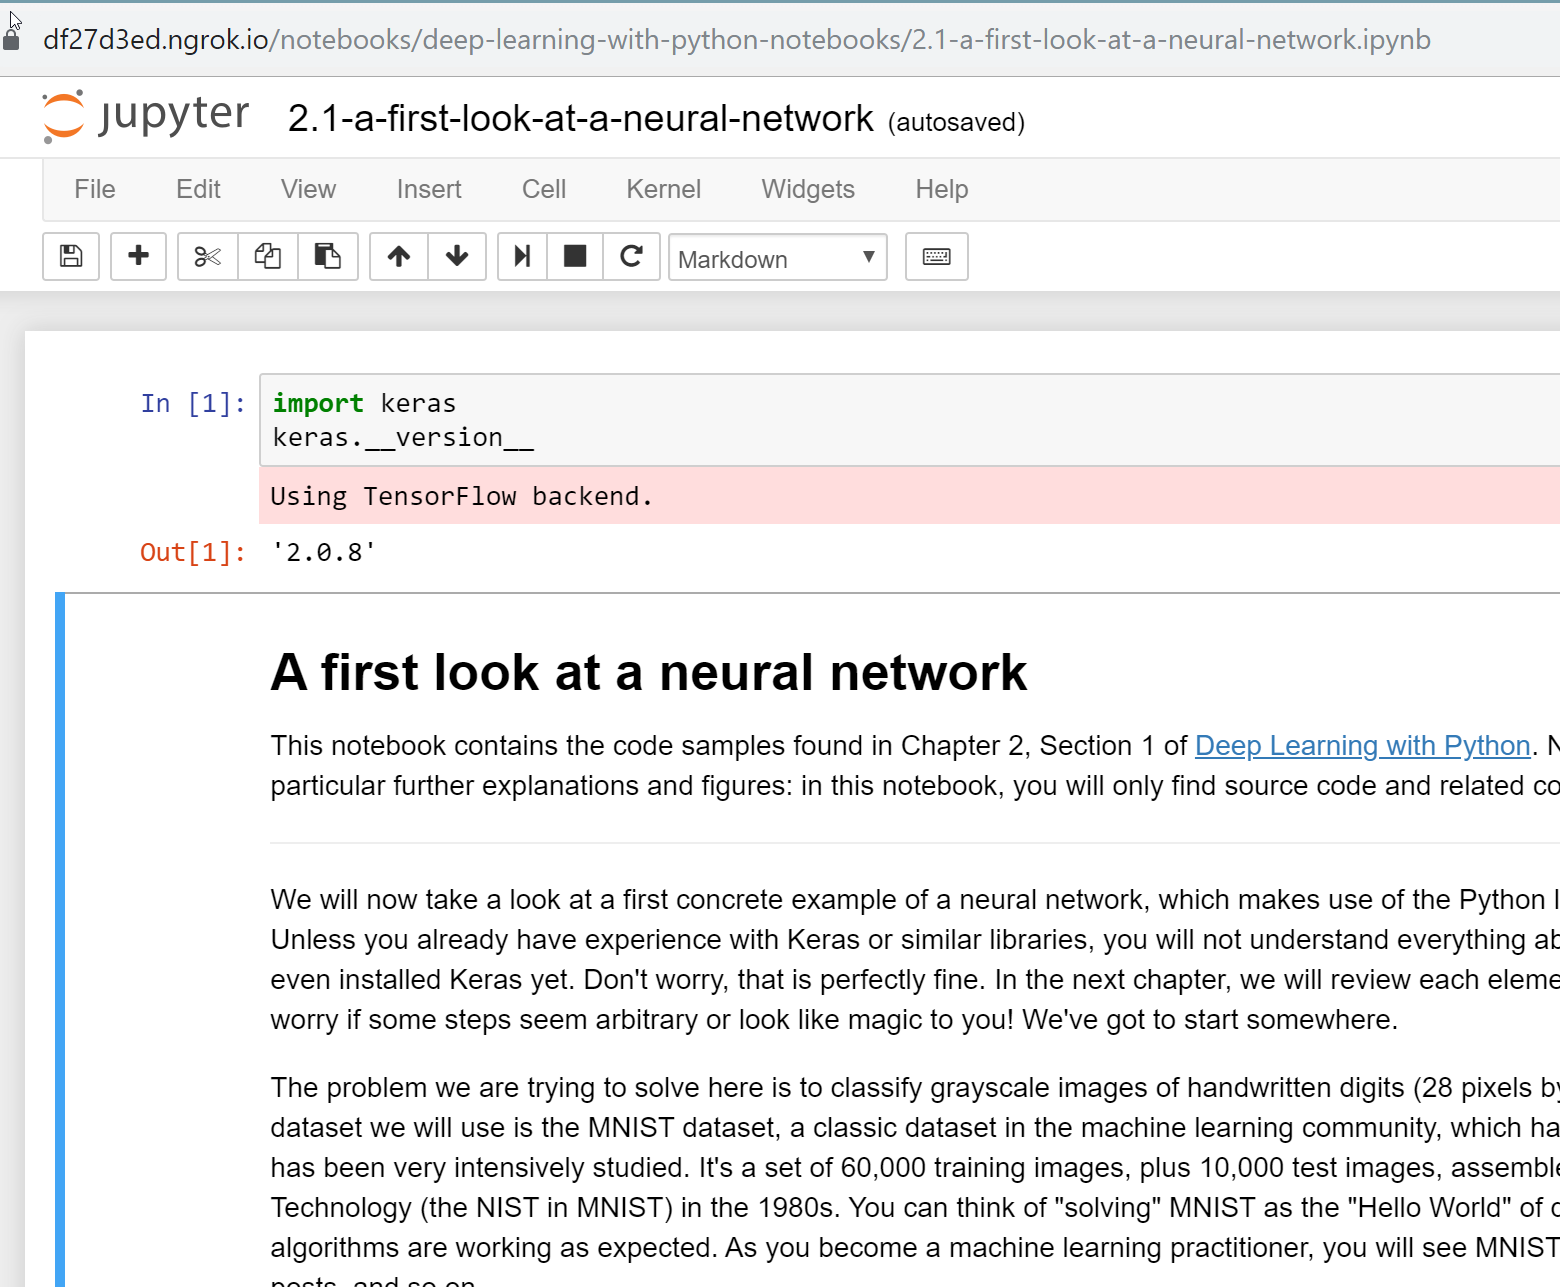Click the browser URL address field
This screenshot has height=1287, width=1560.
point(737,40)
